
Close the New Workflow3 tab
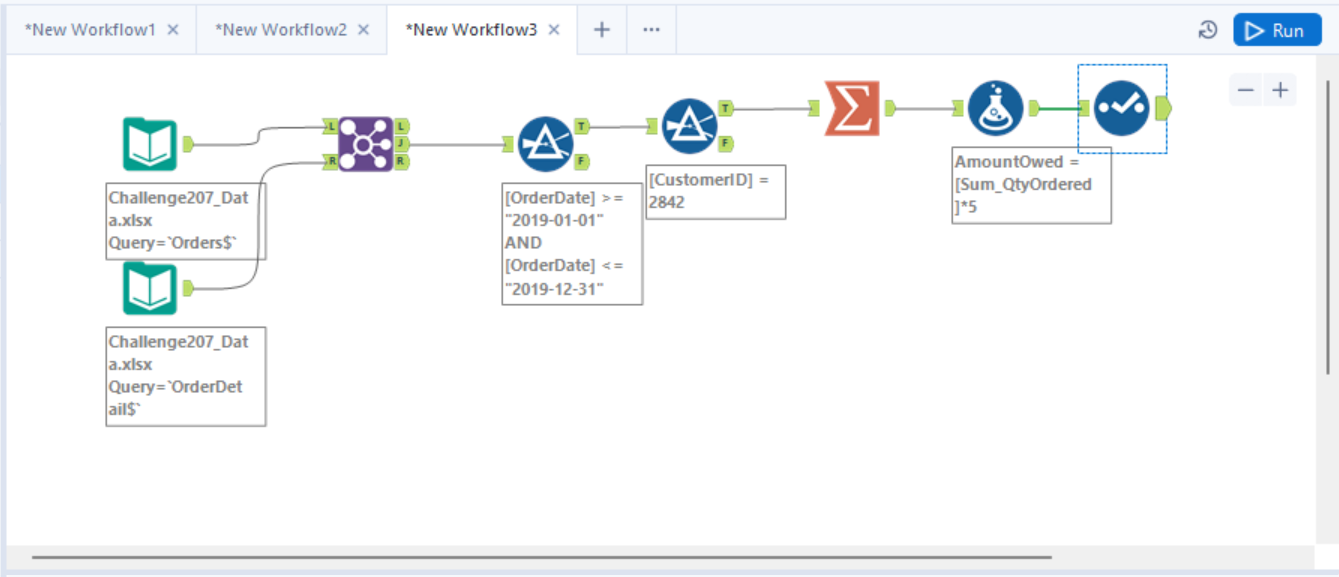554,30
